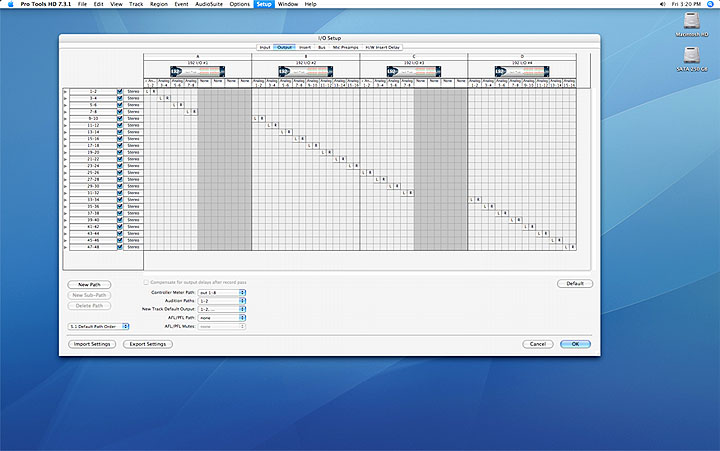Viewport: 720px width, 451px height.
Task: Open the Setup menu
Action: pos(264,4)
